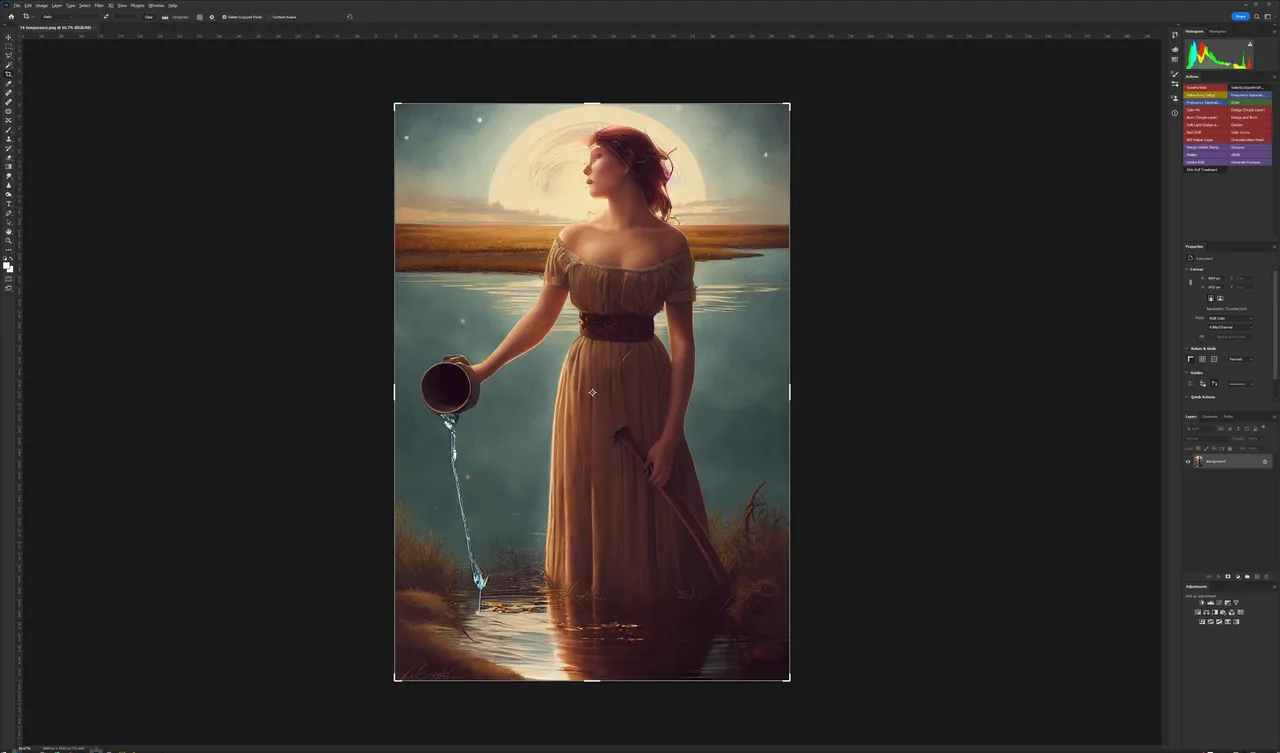Image resolution: width=1280 pixels, height=753 pixels.
Task: Reset default foreground and background colors
Action: (6, 258)
